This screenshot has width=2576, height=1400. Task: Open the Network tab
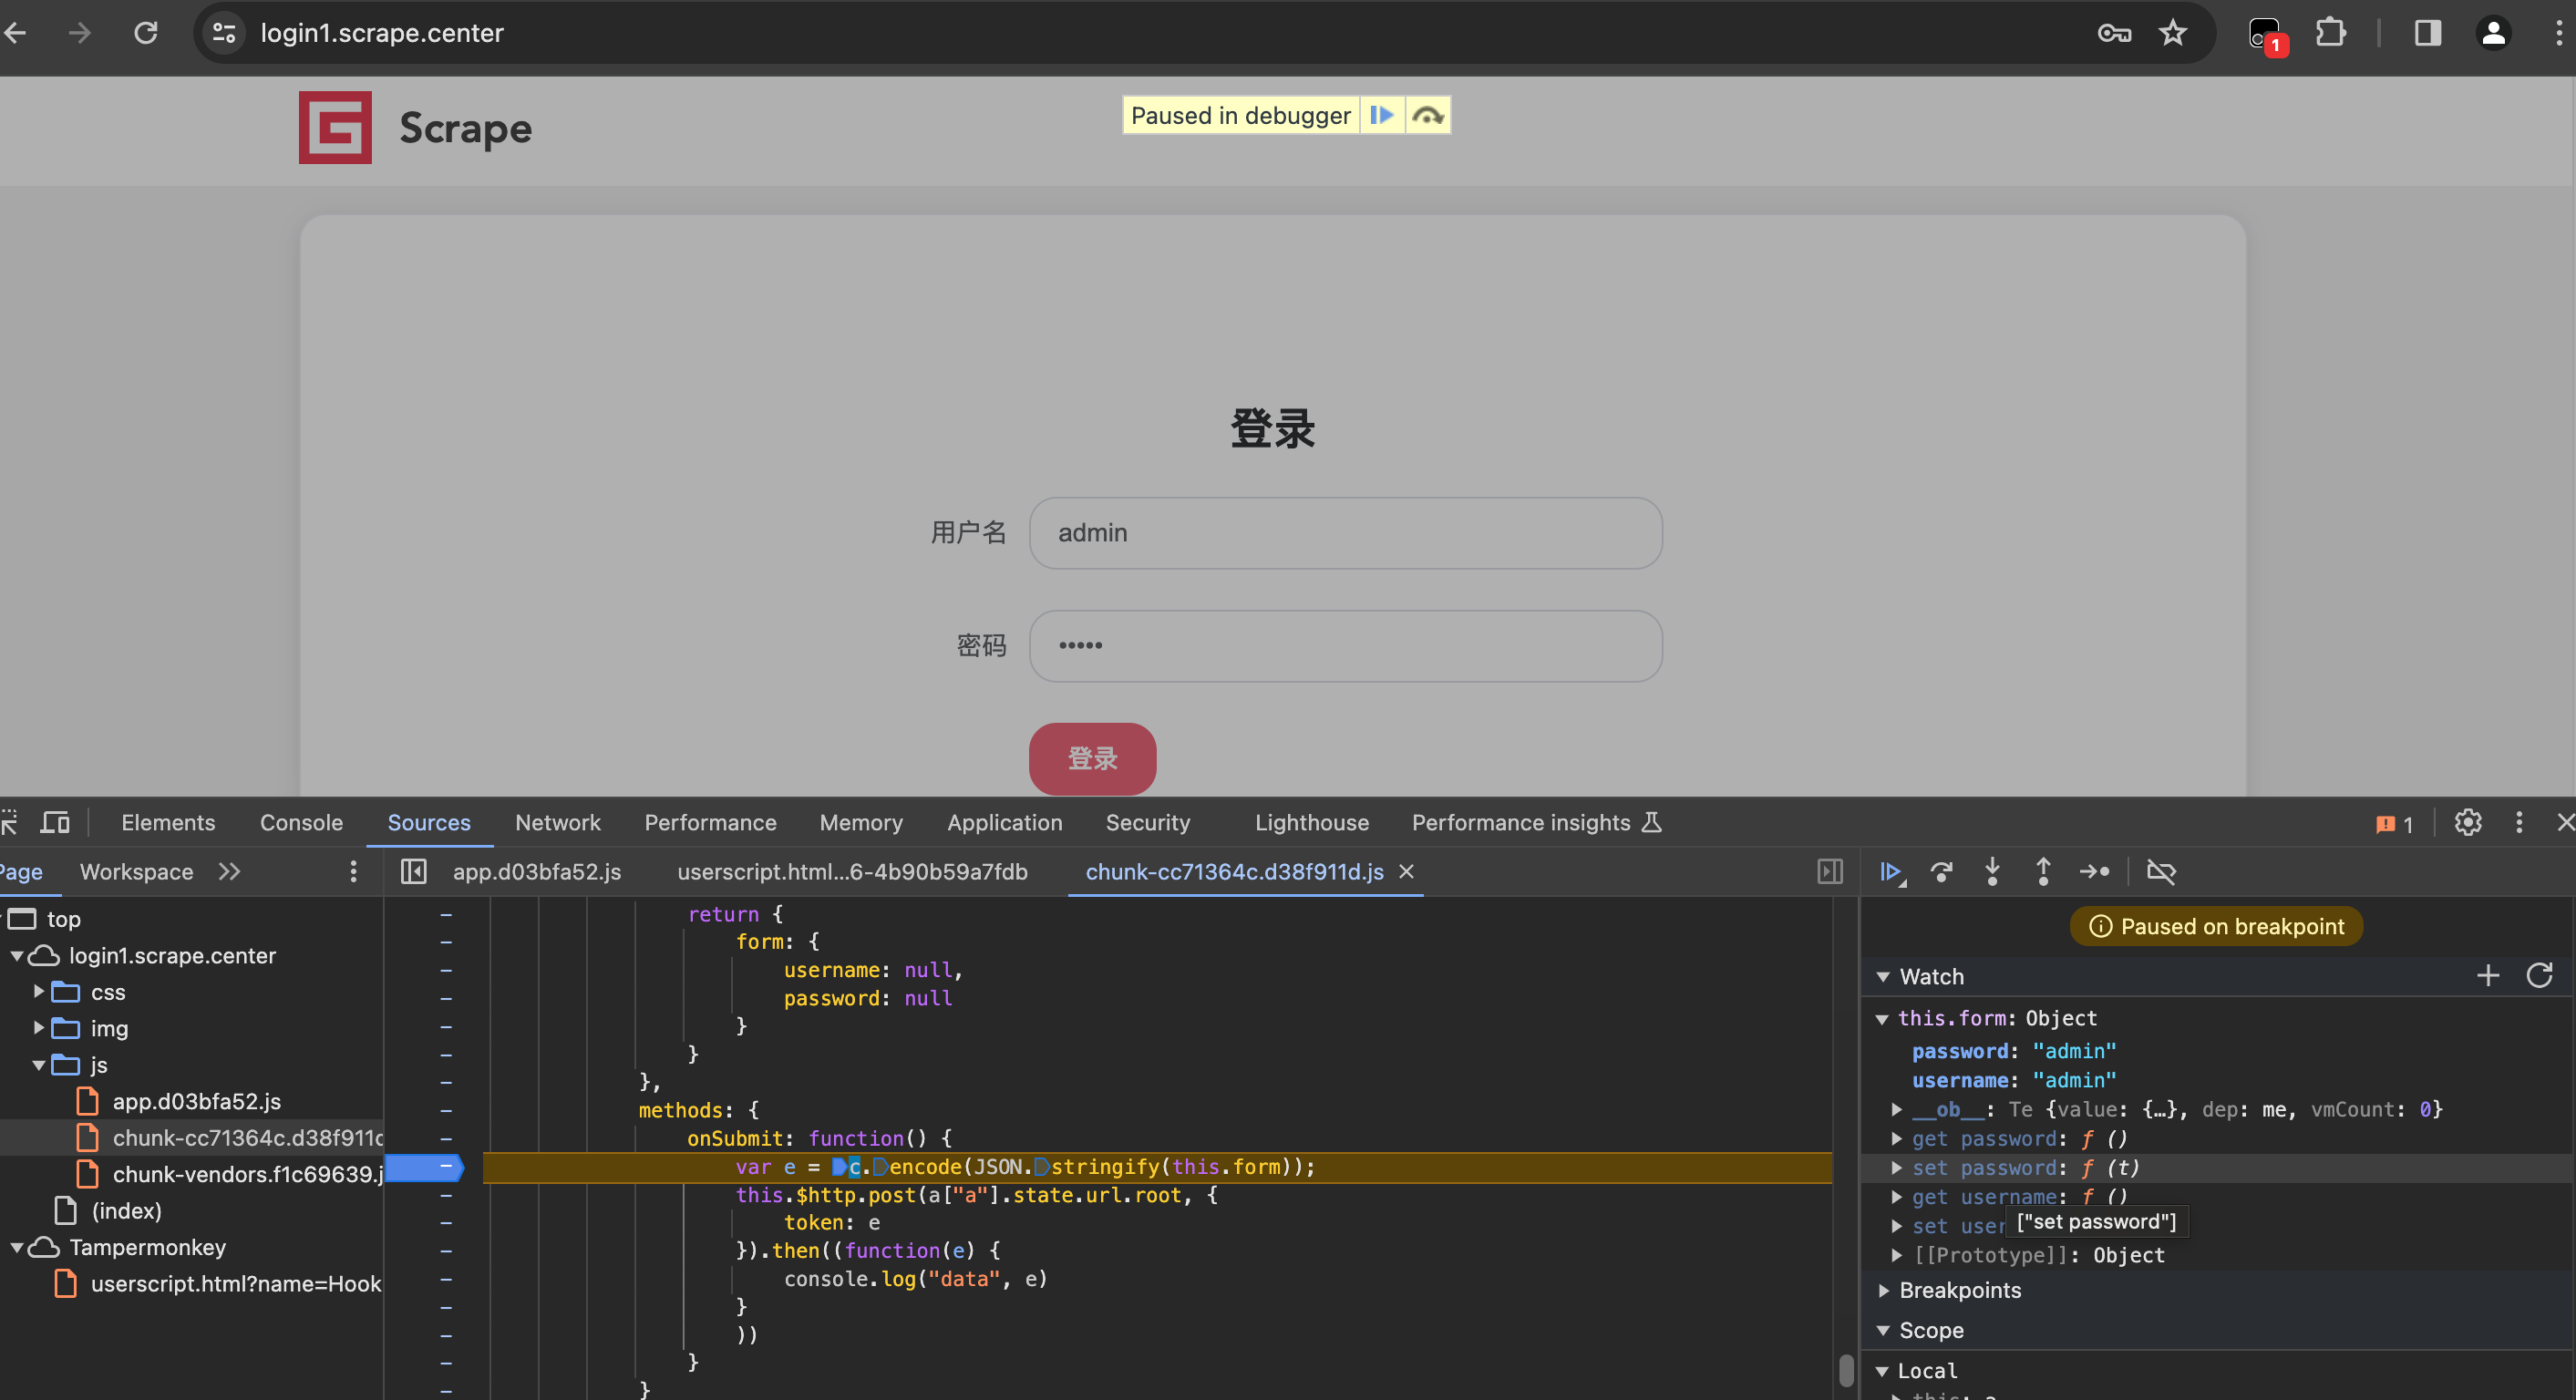pyautogui.click(x=557, y=822)
